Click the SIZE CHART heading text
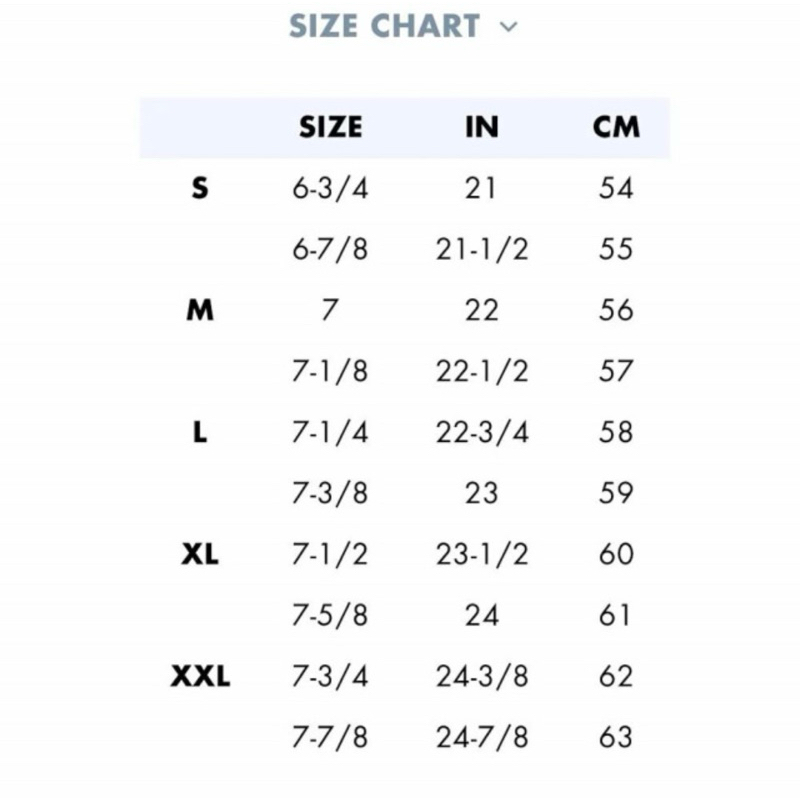The width and height of the screenshot is (800, 800). [384, 26]
